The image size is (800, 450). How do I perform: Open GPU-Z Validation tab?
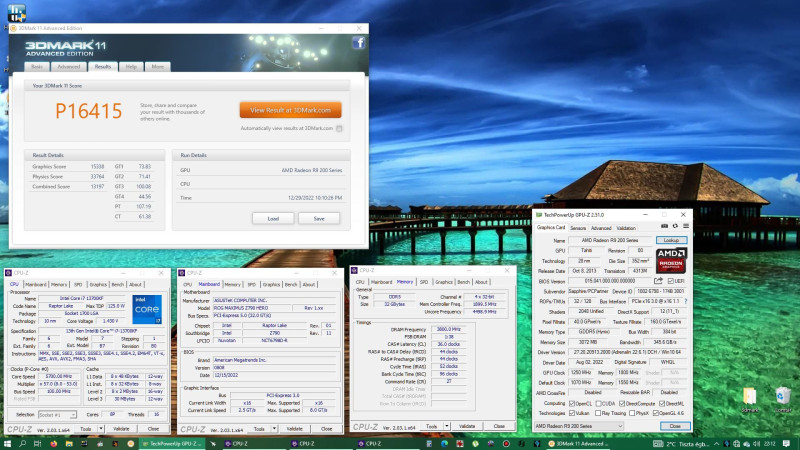pyautogui.click(x=626, y=228)
